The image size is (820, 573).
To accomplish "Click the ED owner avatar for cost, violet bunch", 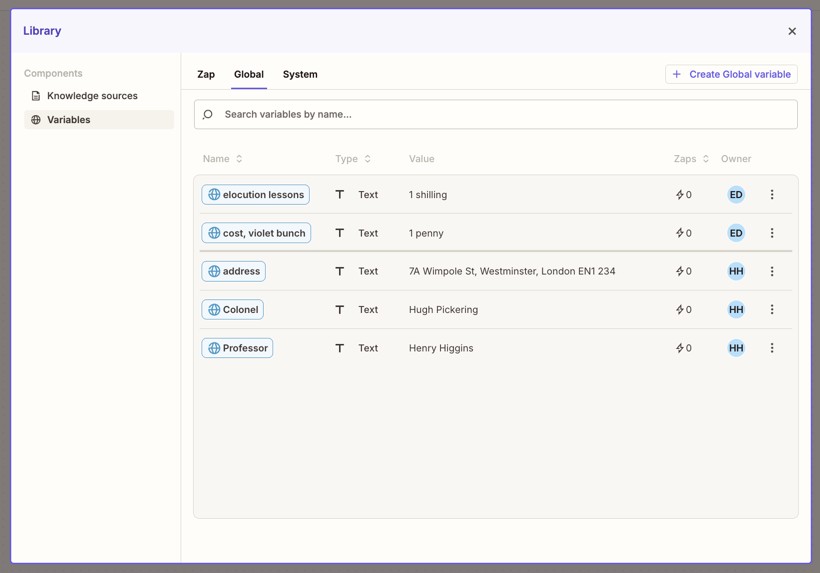I will [x=736, y=233].
